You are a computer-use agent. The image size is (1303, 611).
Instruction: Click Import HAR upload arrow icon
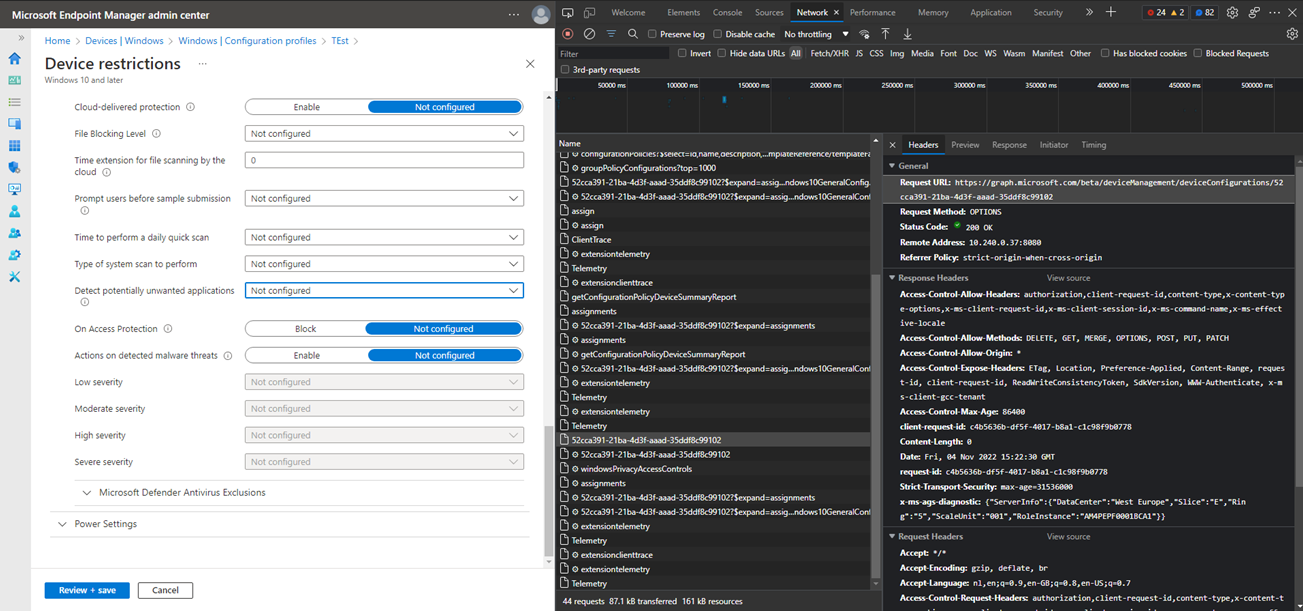pyautogui.click(x=885, y=34)
